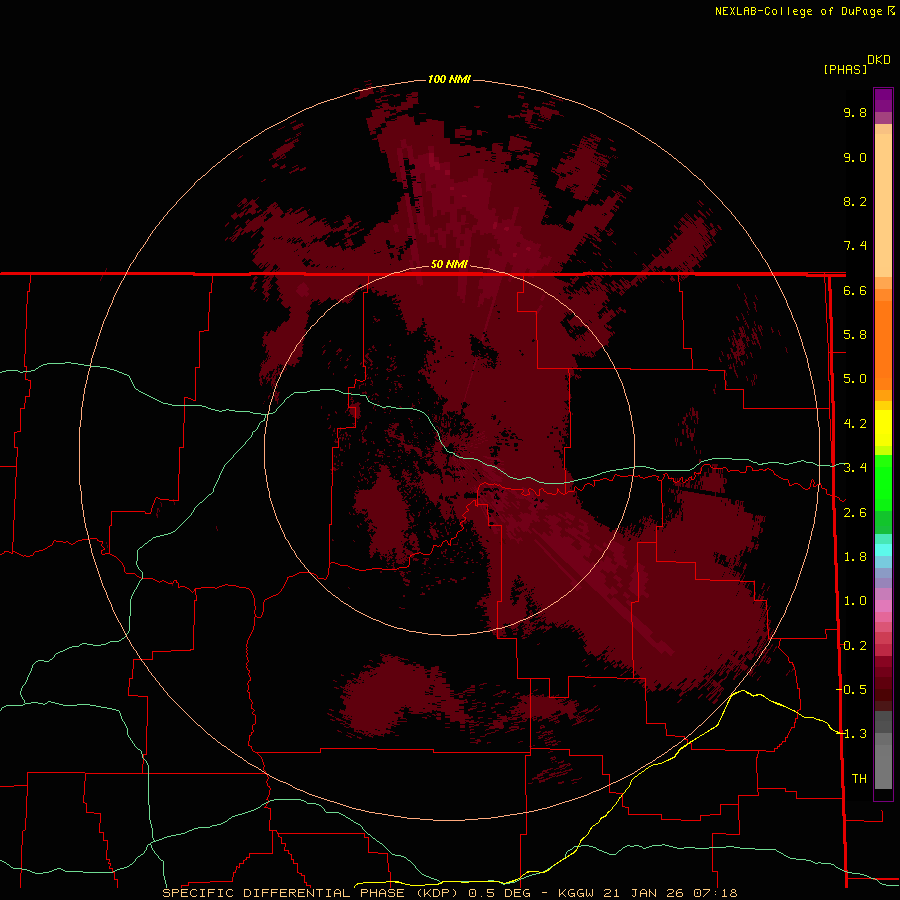Select the 5.8 scale value

(855, 335)
